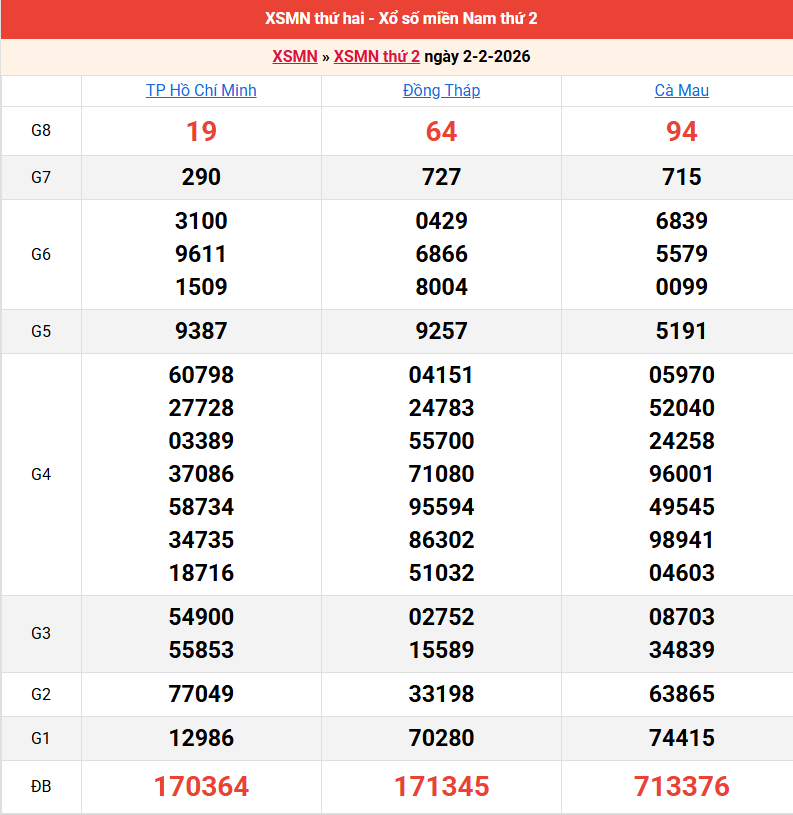Select special prize number 171345
The image size is (793, 815).
tap(441, 787)
